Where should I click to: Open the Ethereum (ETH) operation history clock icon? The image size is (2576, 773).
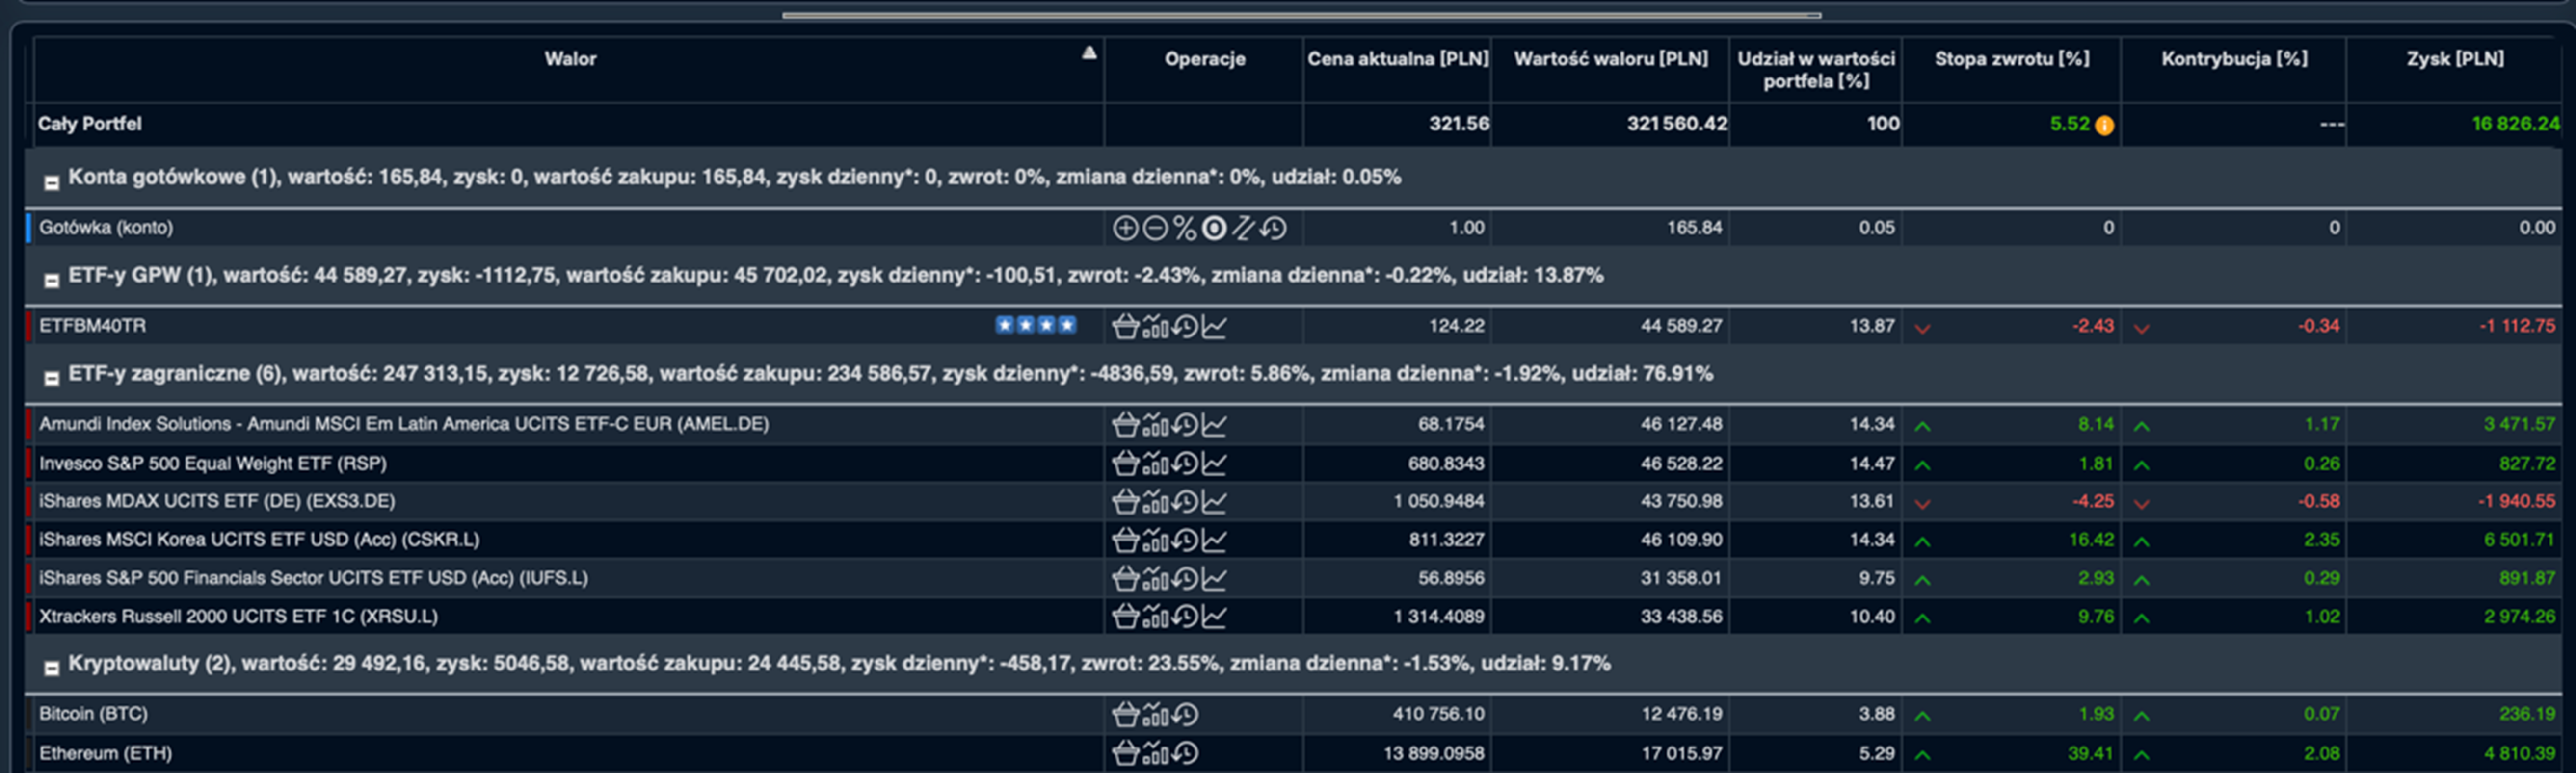pyautogui.click(x=1185, y=753)
